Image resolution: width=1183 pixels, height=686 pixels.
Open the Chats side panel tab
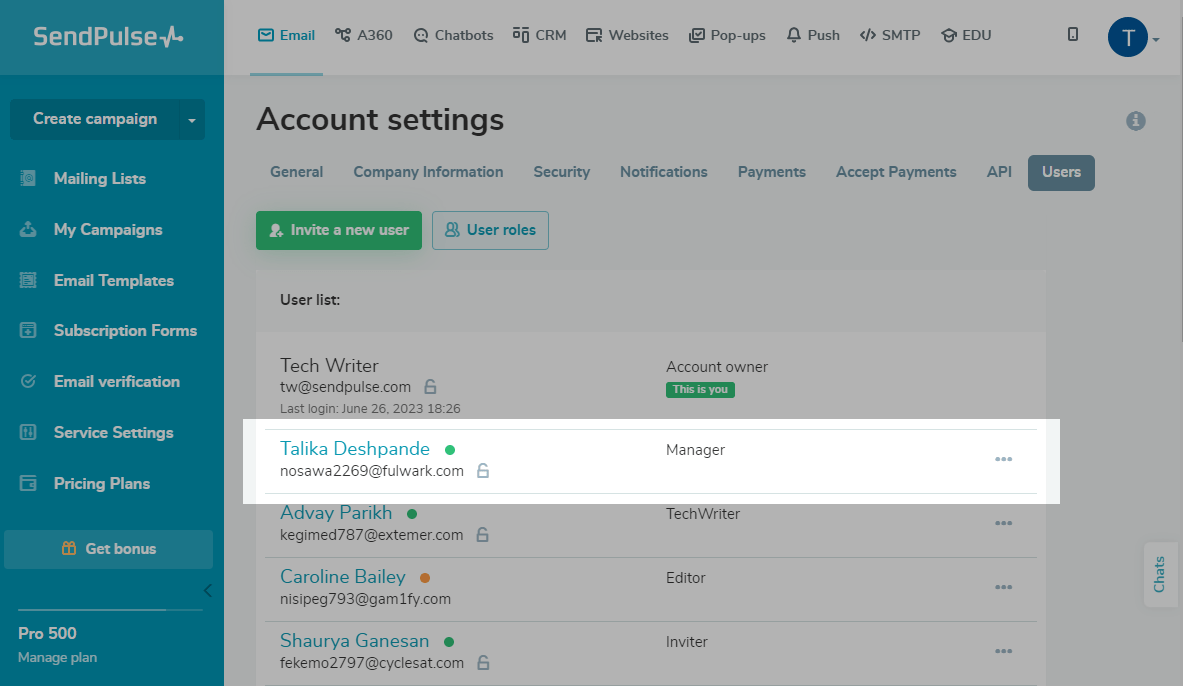[x=1159, y=575]
